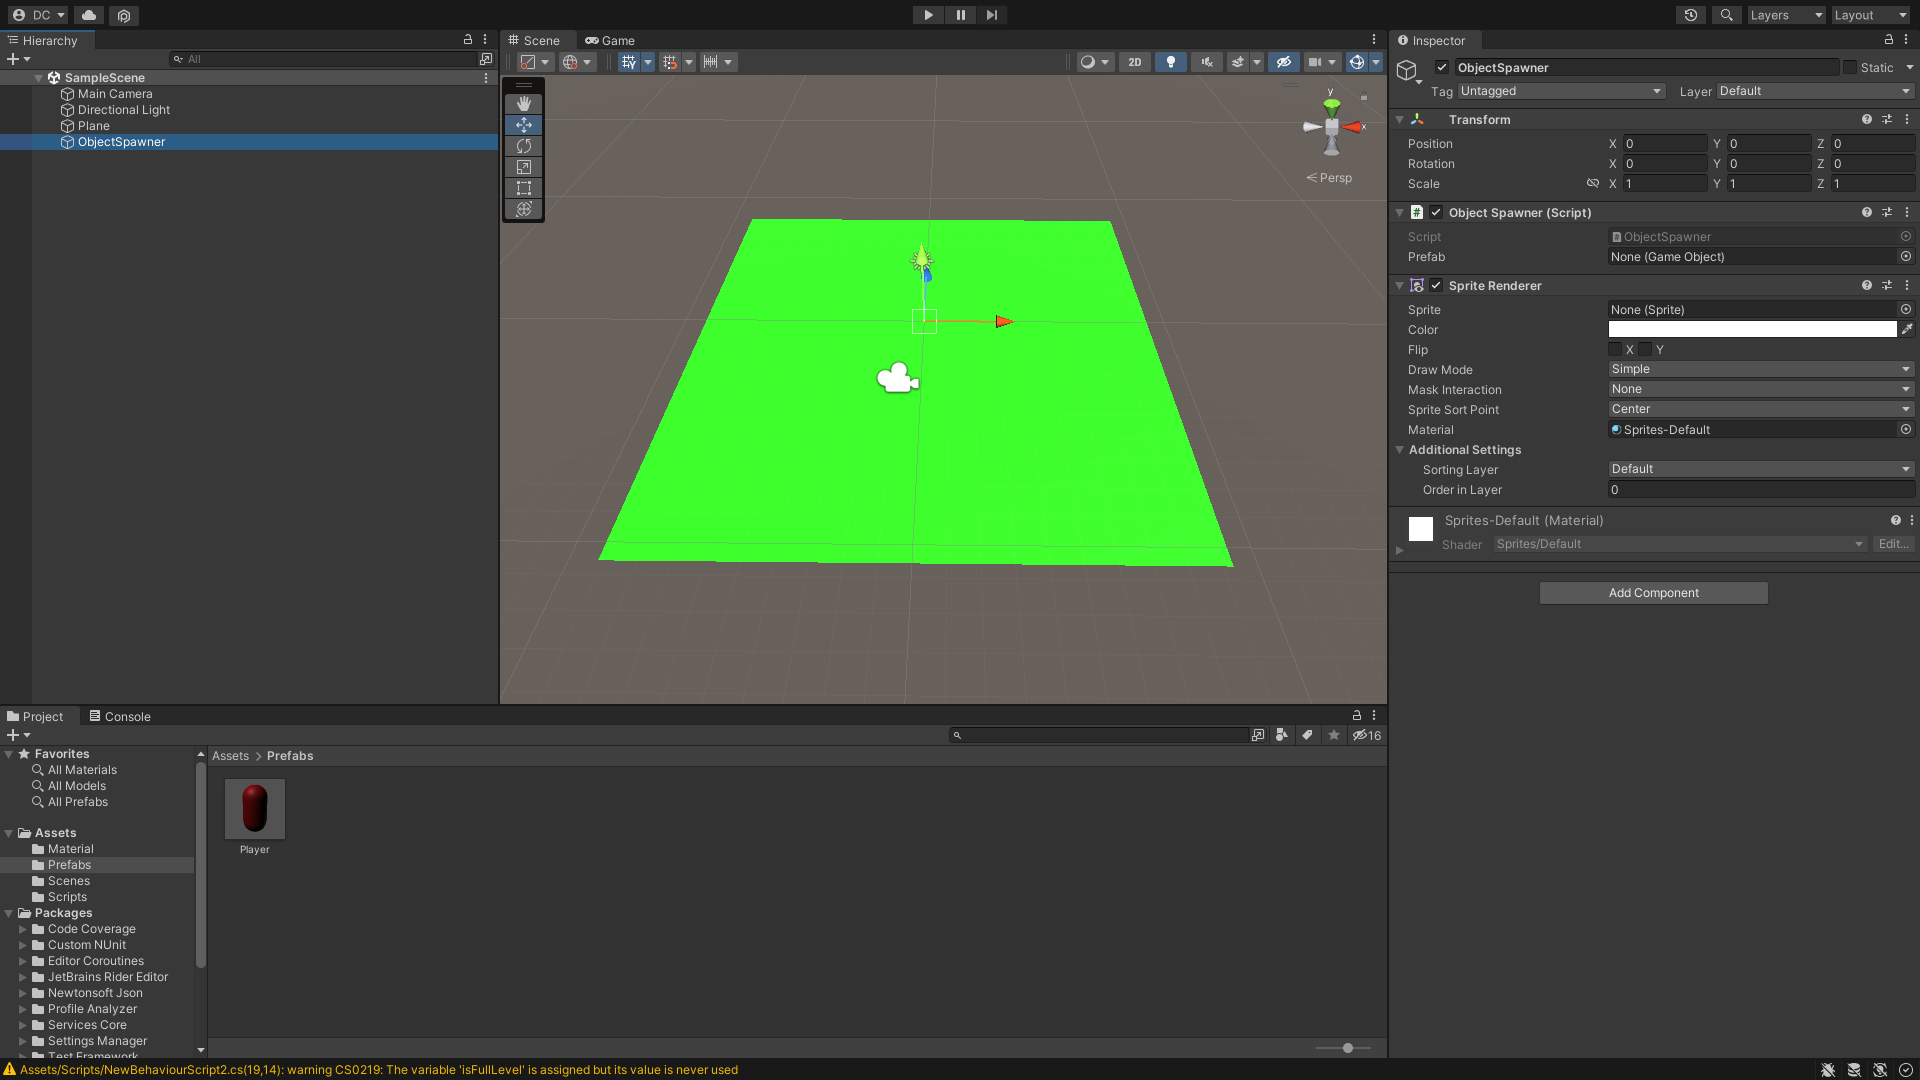1920x1080 pixels.
Task: Toggle scene lighting bulb icon
Action: [1170, 62]
